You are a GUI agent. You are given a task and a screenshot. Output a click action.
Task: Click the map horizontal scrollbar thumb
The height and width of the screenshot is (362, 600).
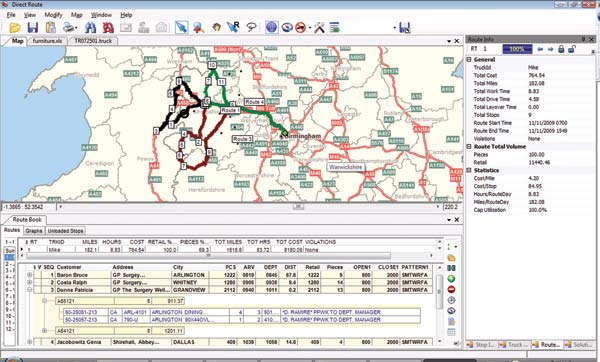[x=298, y=207]
